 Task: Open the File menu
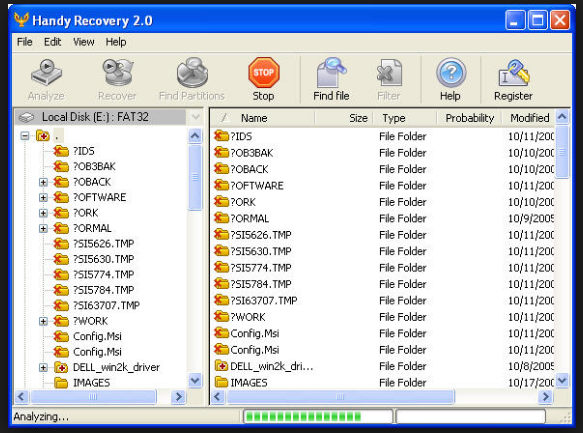(25, 42)
